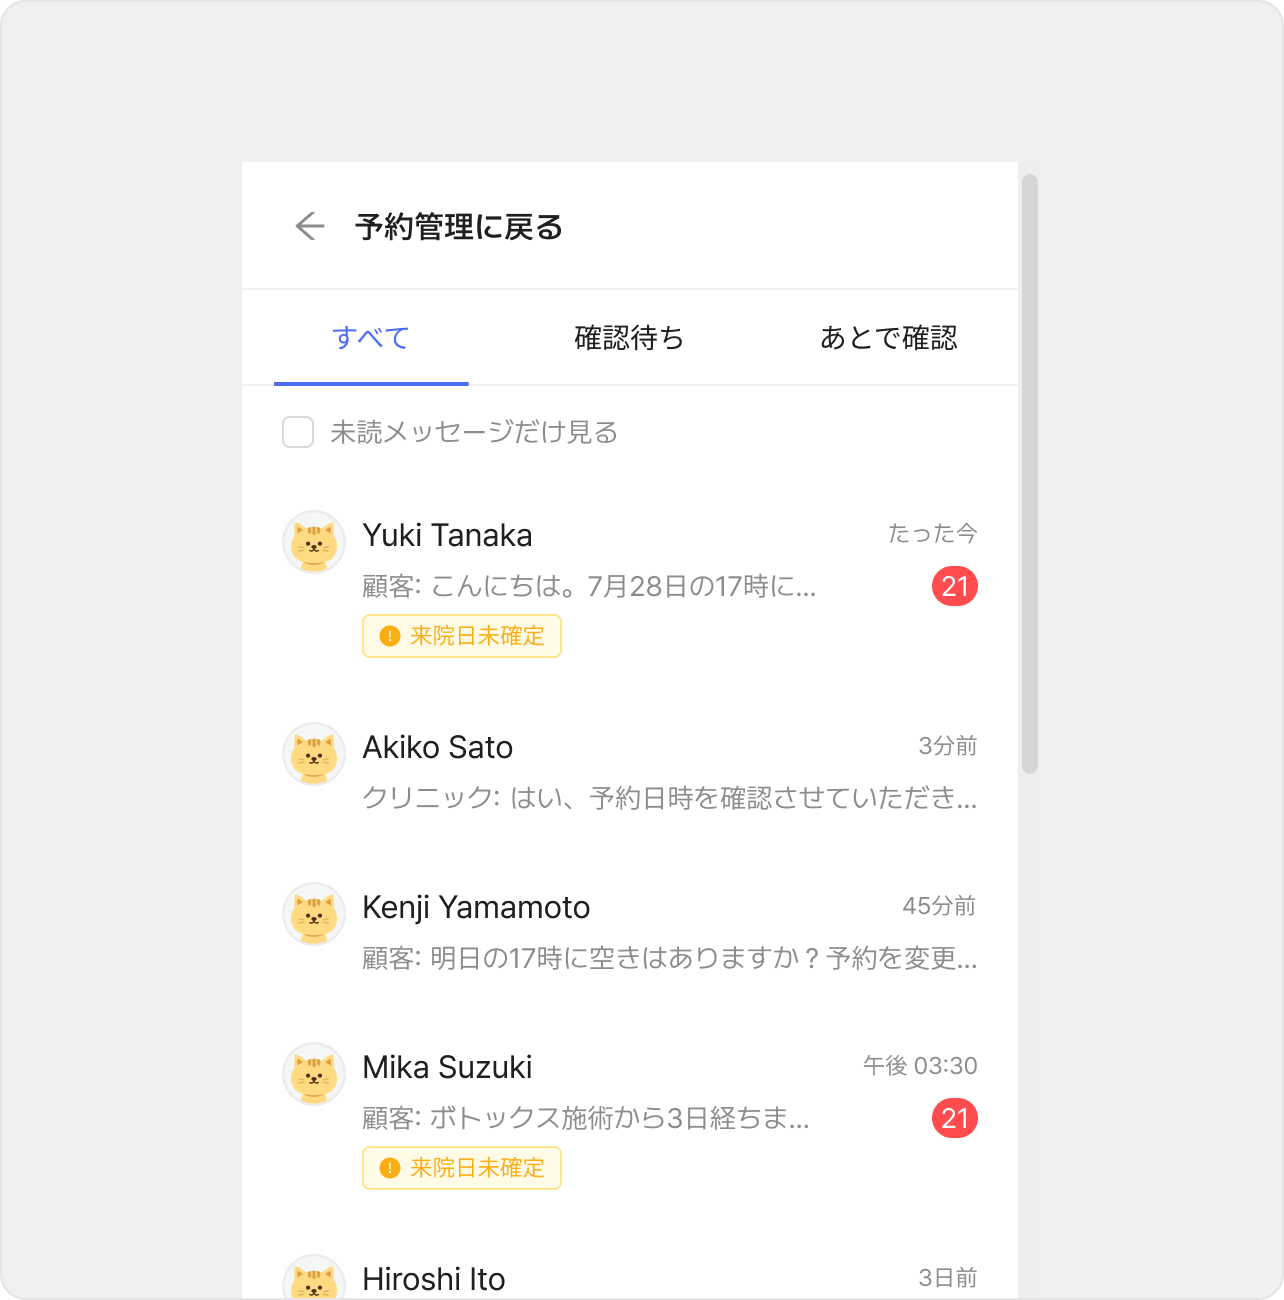Open Yuki Tanaka's cat avatar
This screenshot has width=1284, height=1300.
314,542
